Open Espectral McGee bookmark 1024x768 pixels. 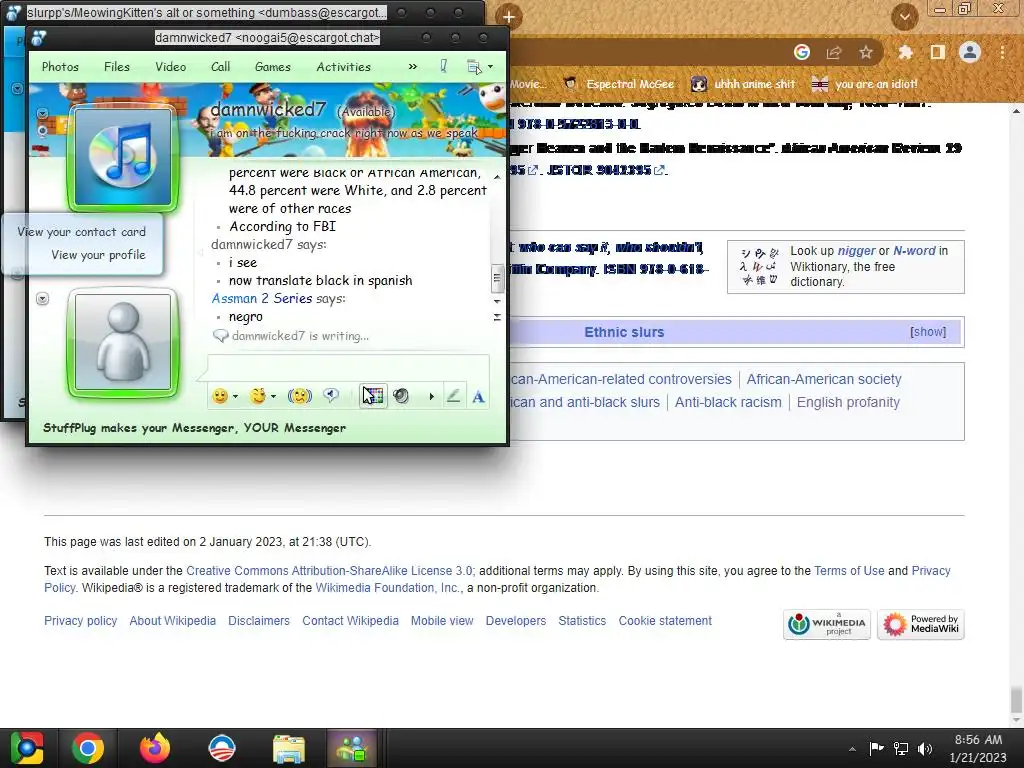[x=620, y=84]
